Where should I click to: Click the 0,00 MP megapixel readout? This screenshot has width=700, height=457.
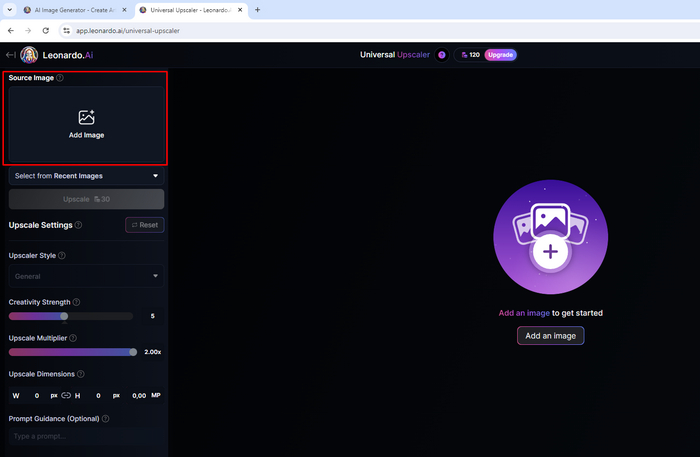pos(146,395)
